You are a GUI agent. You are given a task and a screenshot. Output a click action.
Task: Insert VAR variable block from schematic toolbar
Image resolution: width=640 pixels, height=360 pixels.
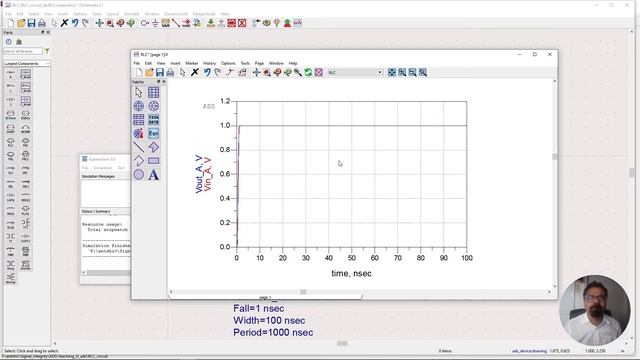[x=165, y=23]
